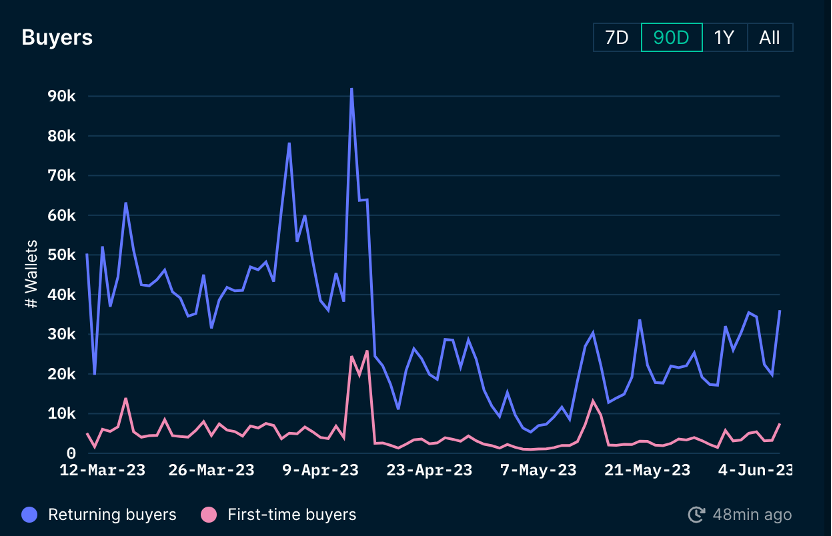Click the pink First-time buyers legend dot

coord(208,515)
